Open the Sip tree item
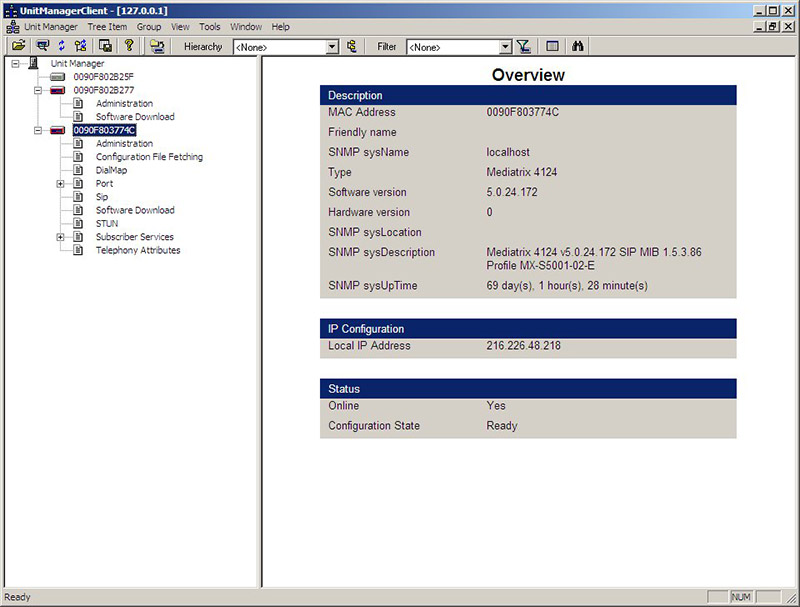The height and width of the screenshot is (607, 800). click(x=102, y=197)
